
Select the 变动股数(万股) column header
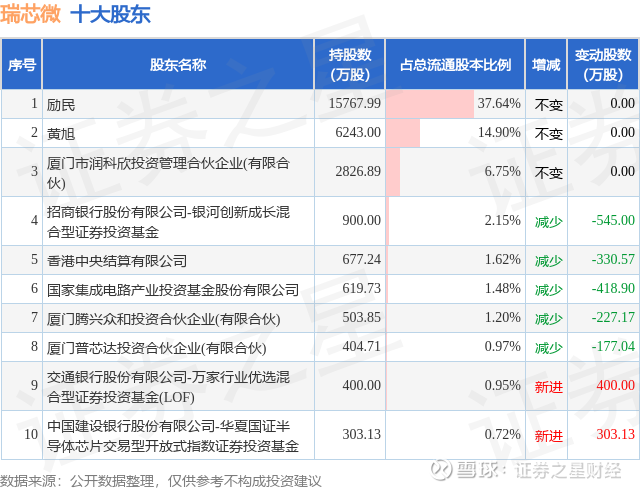603,65
